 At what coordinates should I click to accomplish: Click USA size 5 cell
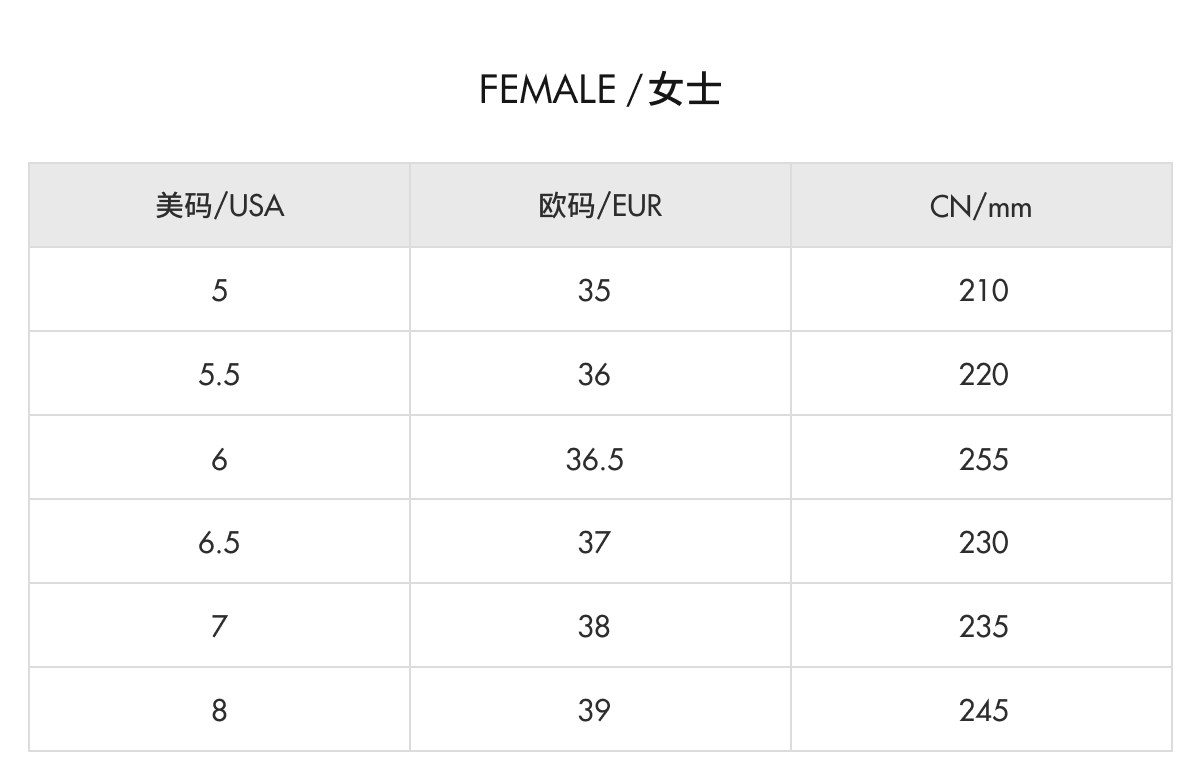[219, 291]
